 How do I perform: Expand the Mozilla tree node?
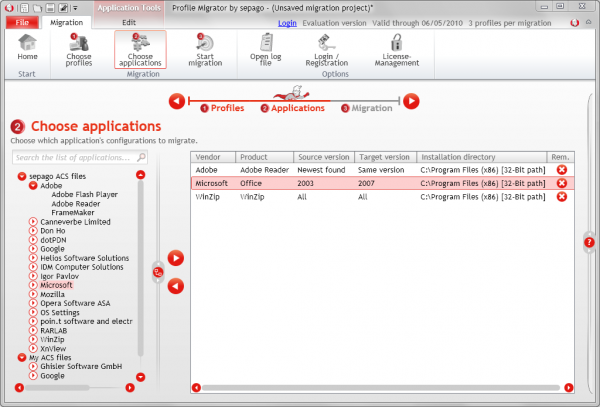(x=33, y=294)
